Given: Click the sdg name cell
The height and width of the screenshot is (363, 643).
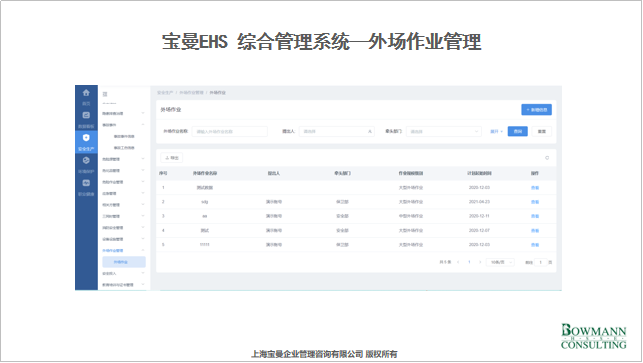Looking at the screenshot, I should [205, 202].
